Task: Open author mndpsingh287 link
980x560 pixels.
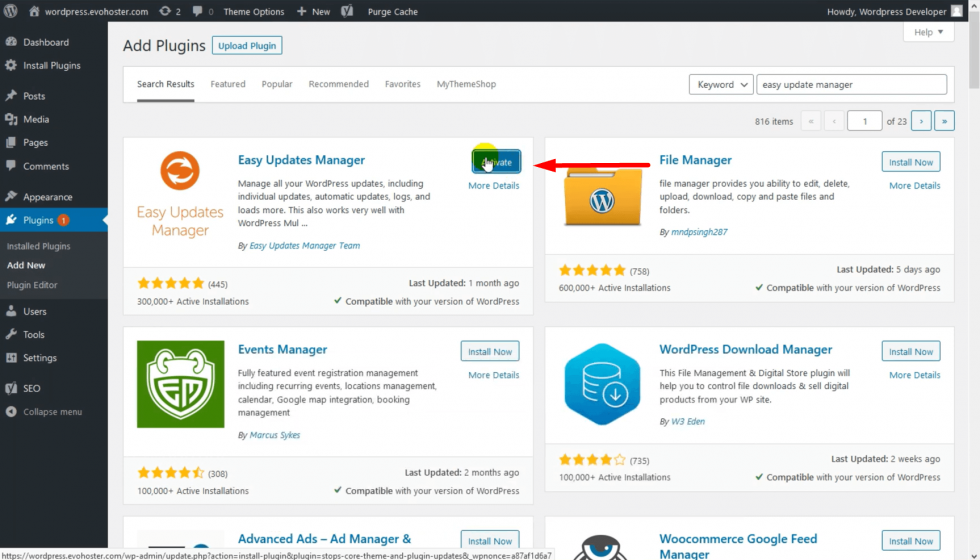Action: pos(699,232)
